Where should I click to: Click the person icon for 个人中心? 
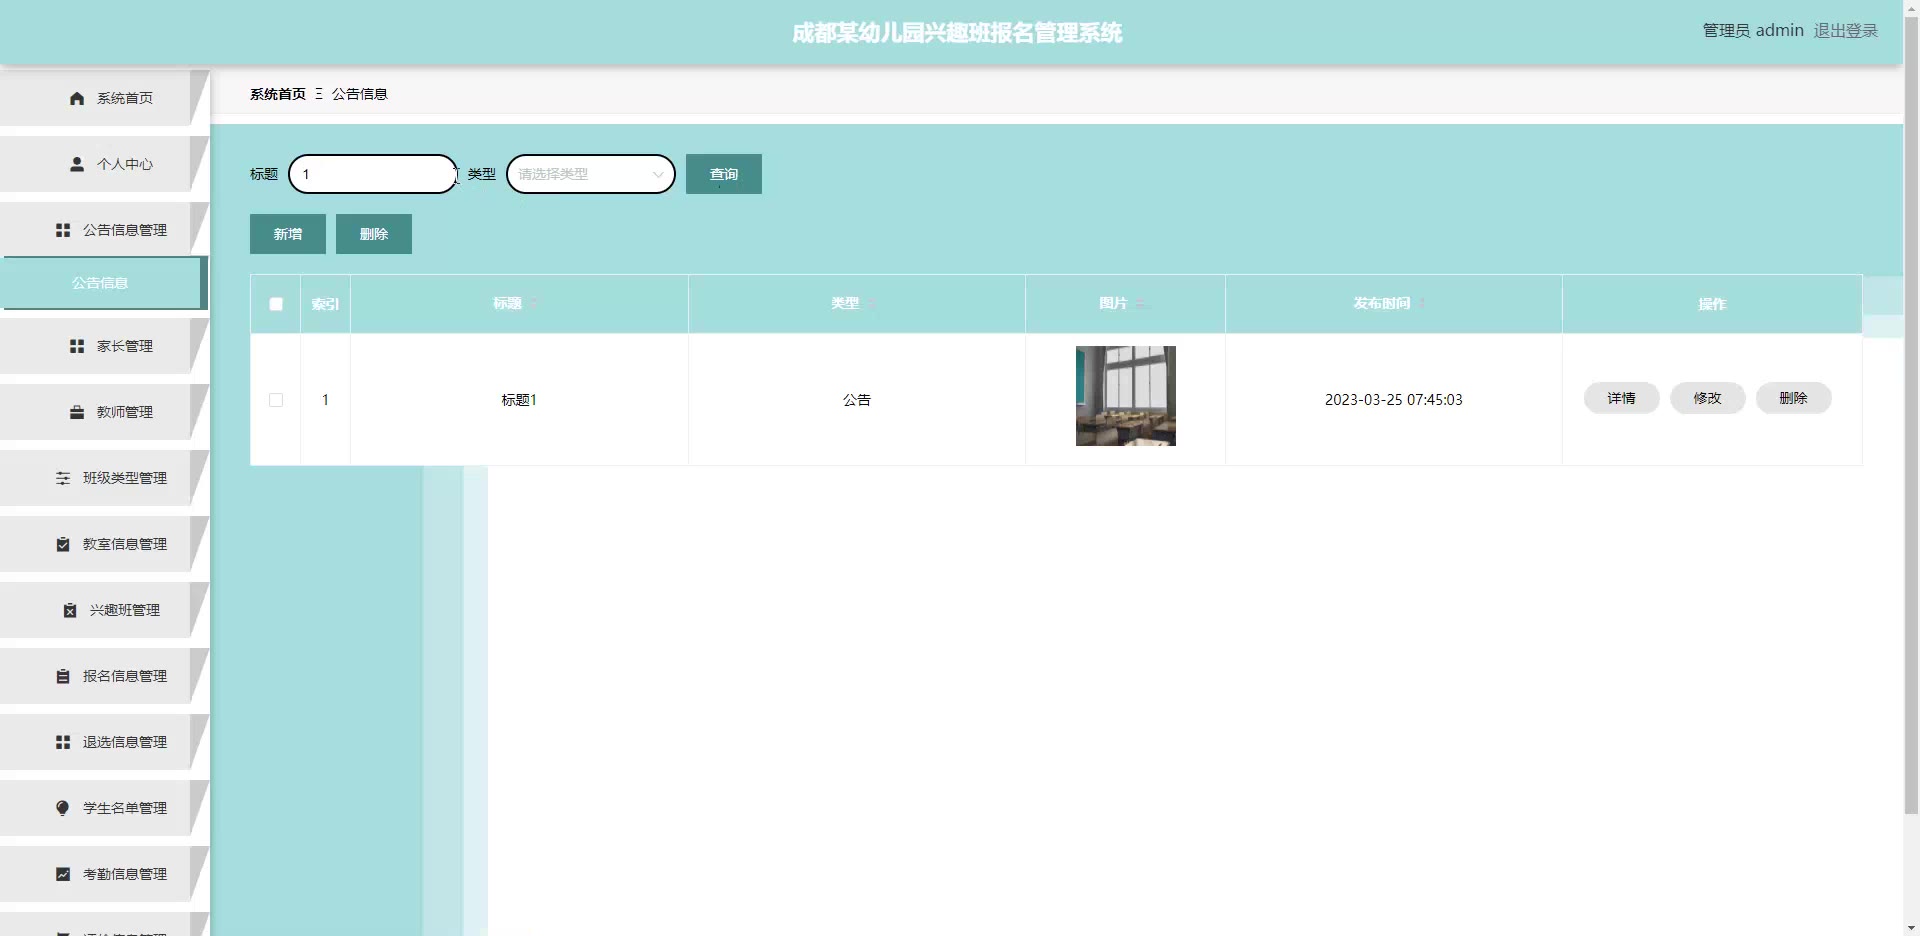[77, 164]
